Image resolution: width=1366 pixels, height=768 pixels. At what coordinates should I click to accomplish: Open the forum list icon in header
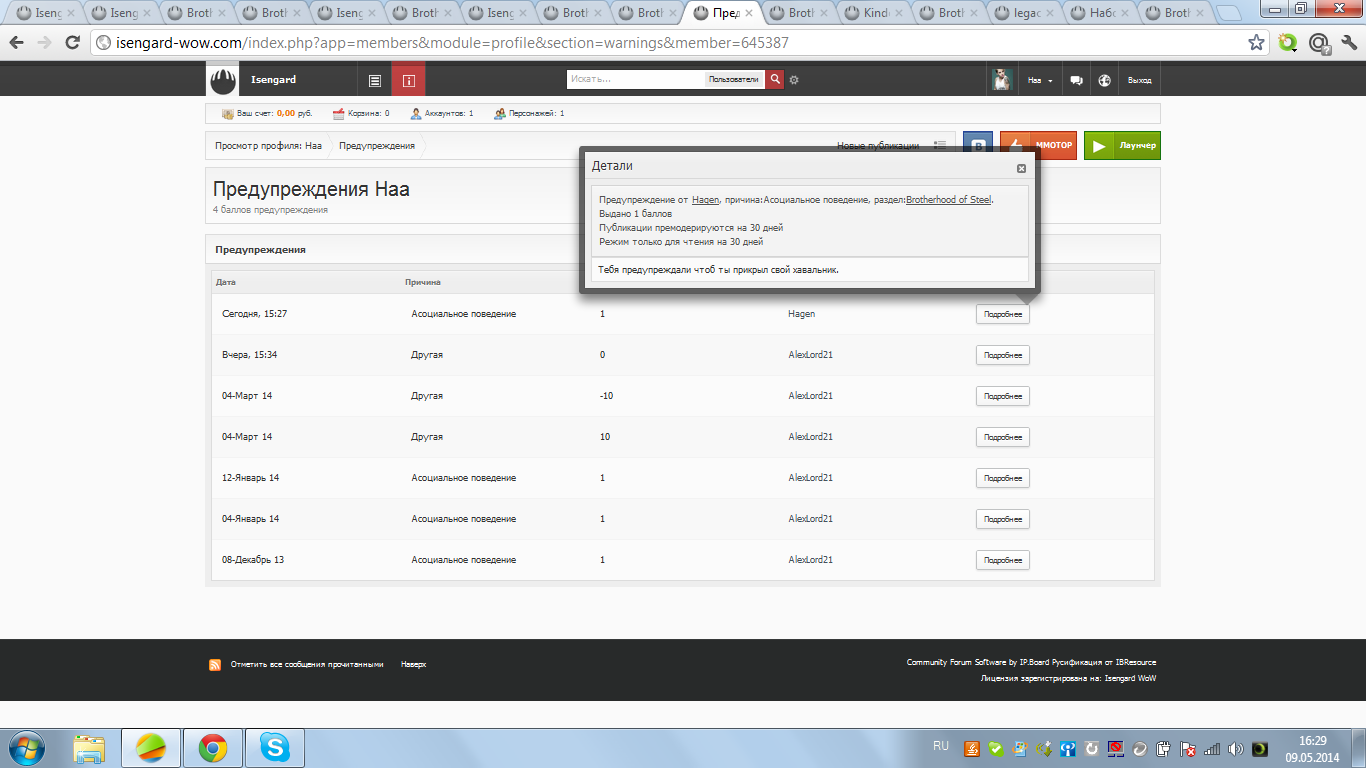point(375,80)
